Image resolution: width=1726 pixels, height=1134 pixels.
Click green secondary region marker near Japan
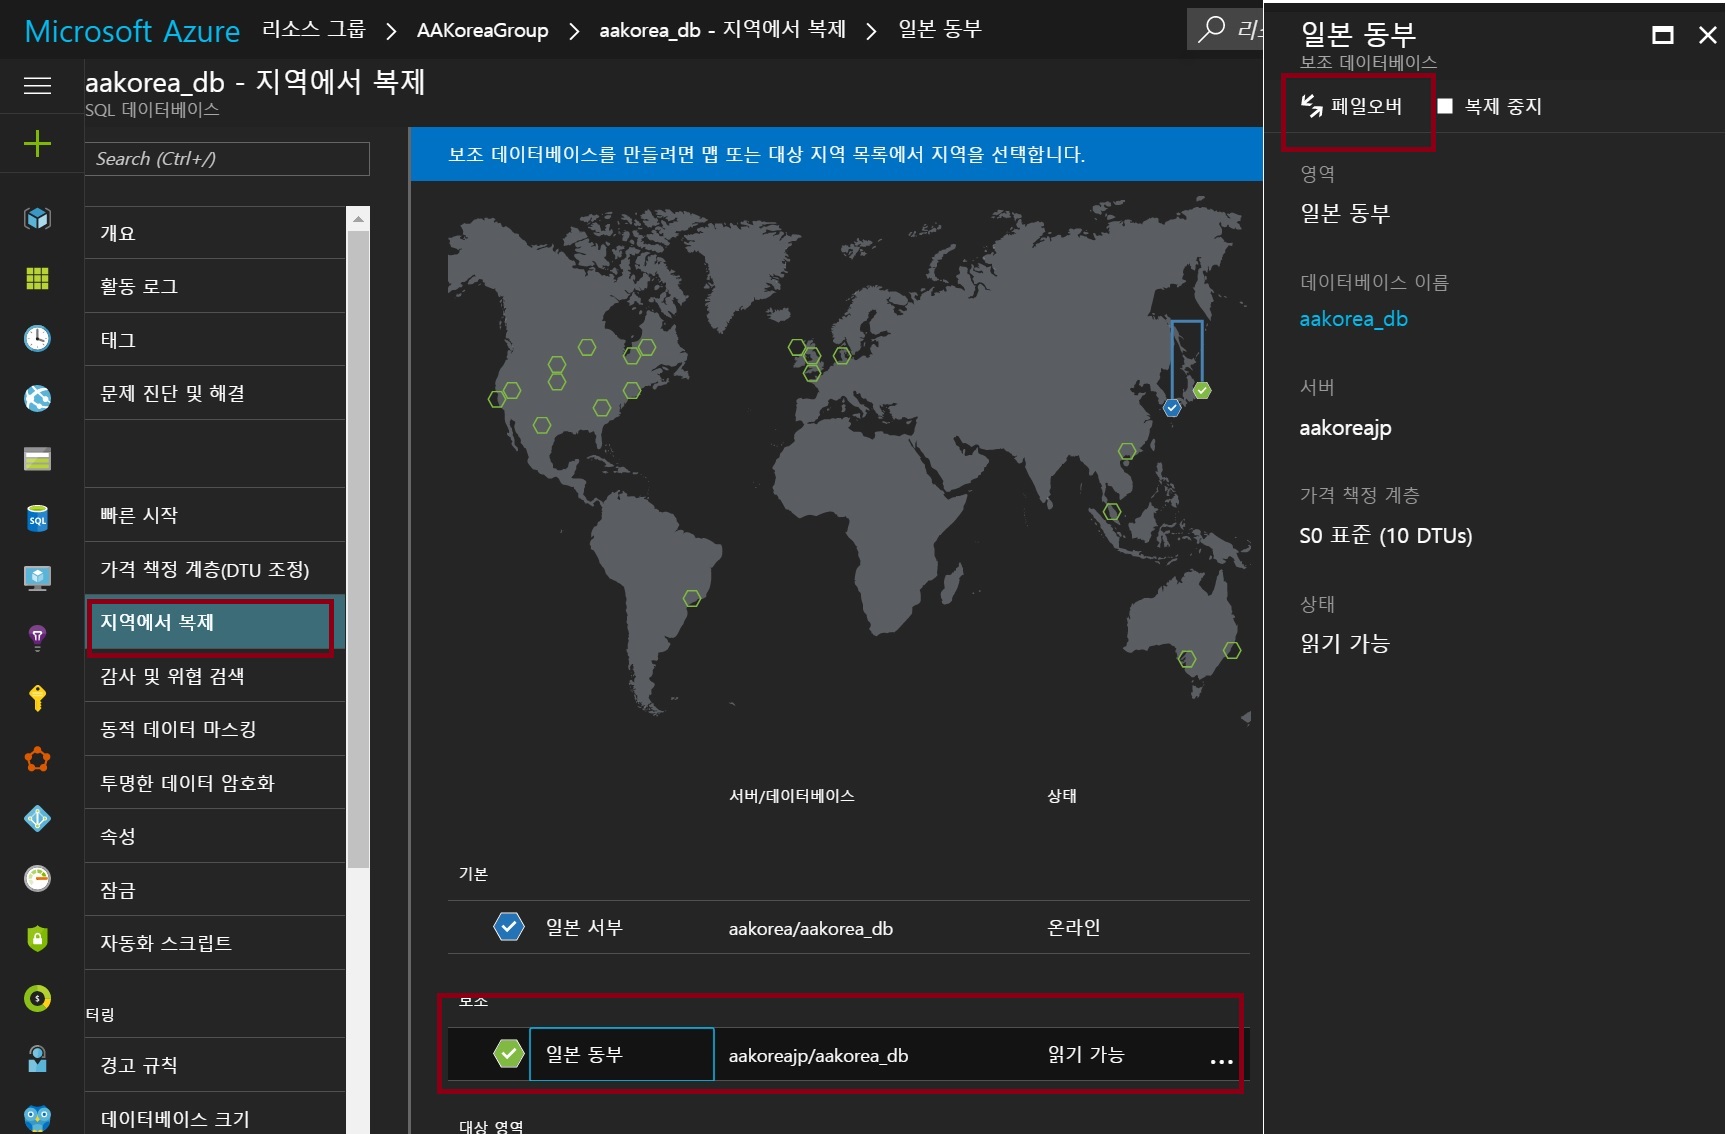tap(1202, 391)
